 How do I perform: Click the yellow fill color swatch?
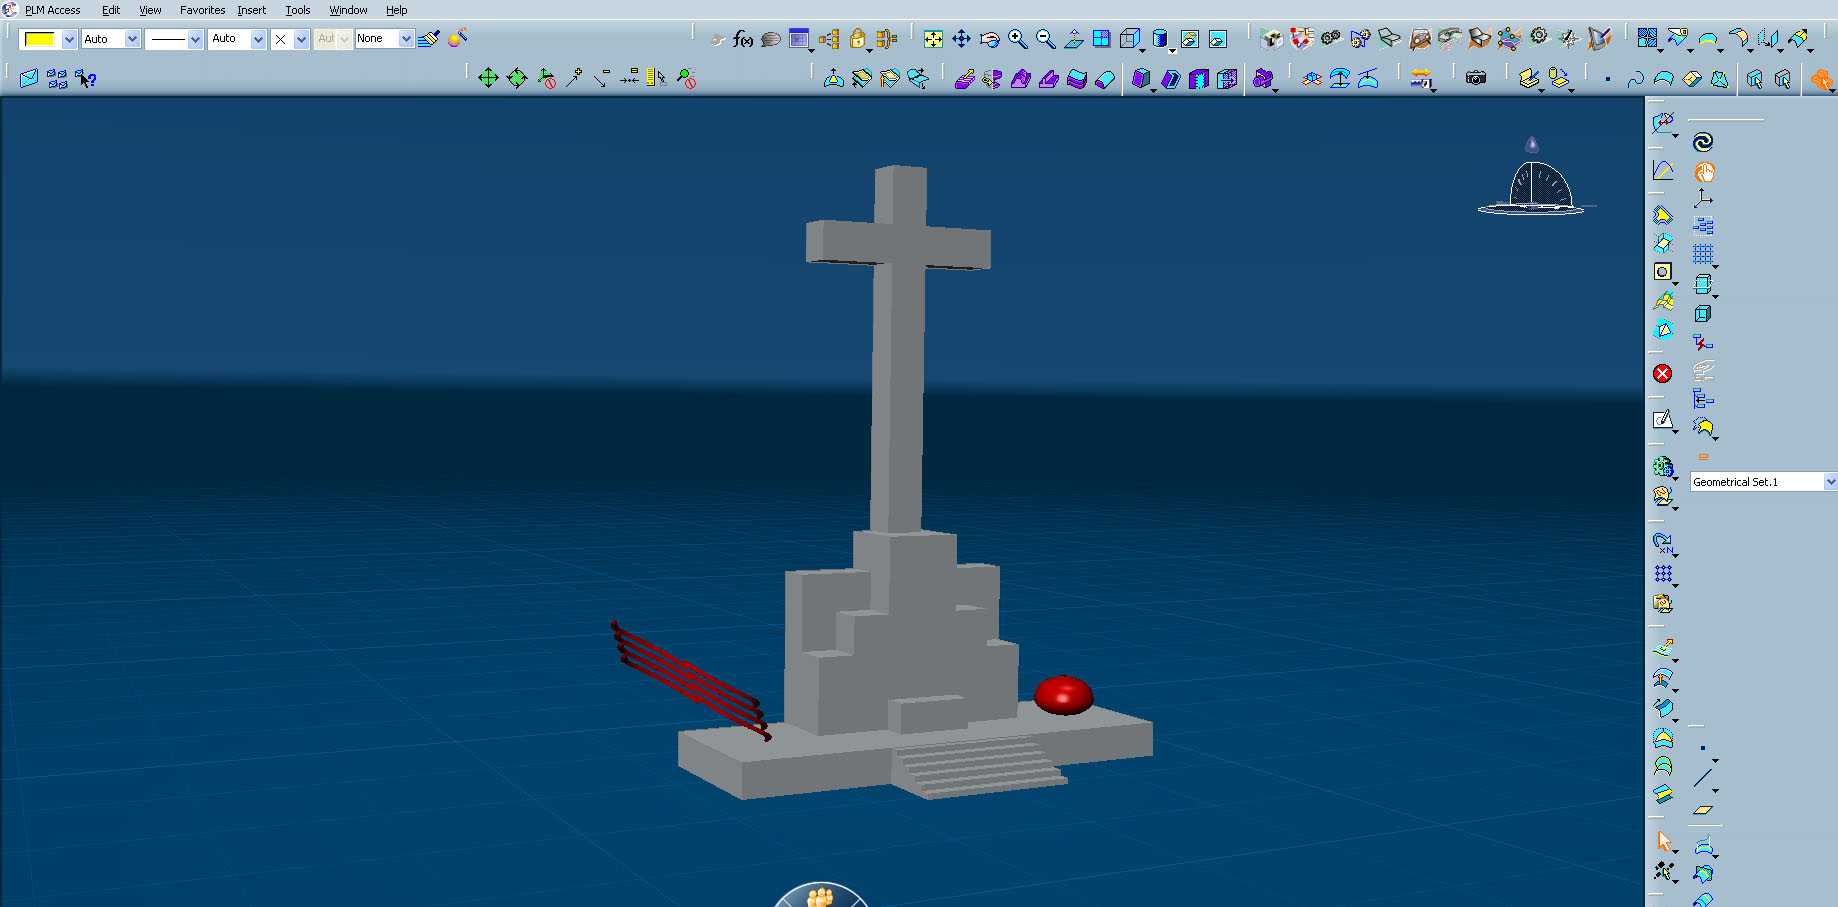click(40, 39)
